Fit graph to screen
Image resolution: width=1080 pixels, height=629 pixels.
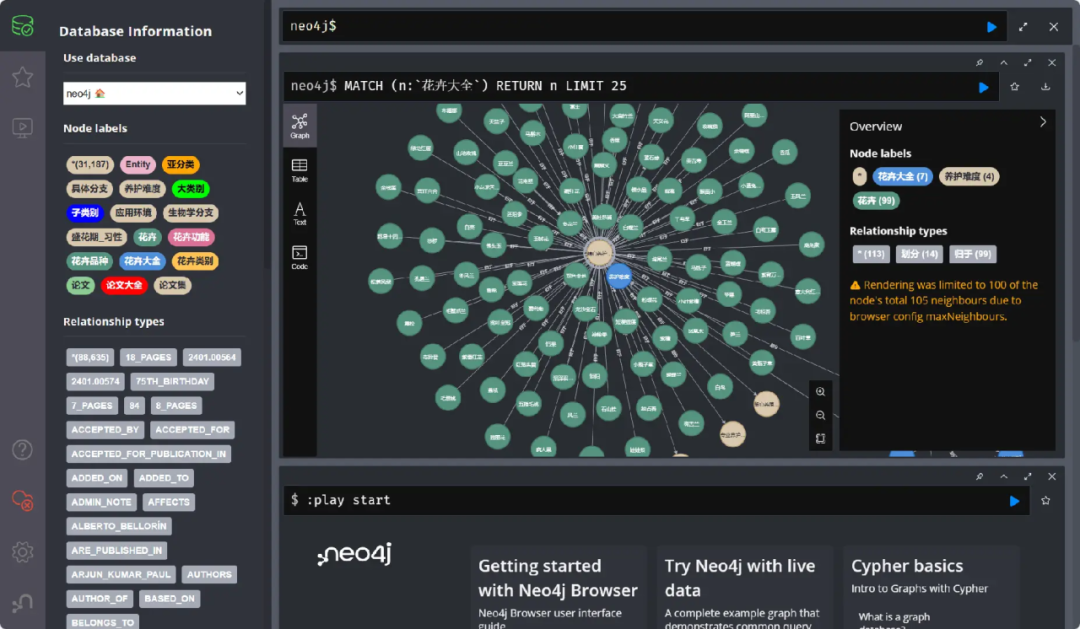tap(820, 439)
